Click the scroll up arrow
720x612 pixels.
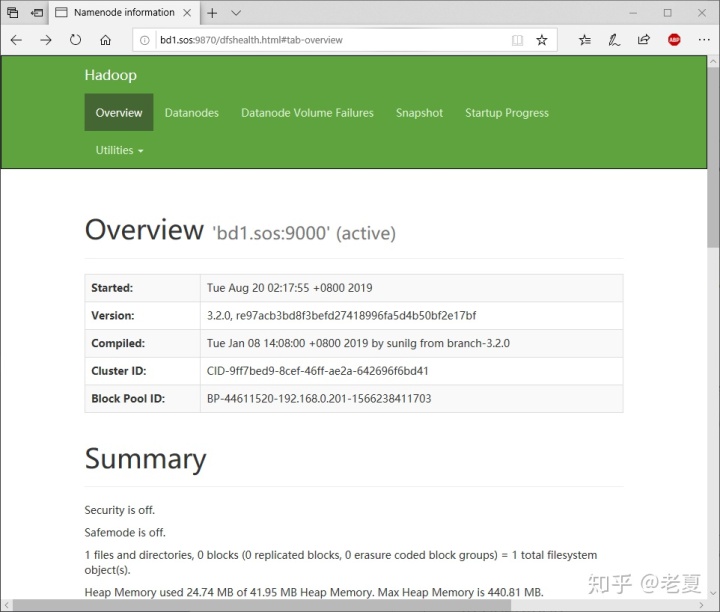(x=713, y=61)
